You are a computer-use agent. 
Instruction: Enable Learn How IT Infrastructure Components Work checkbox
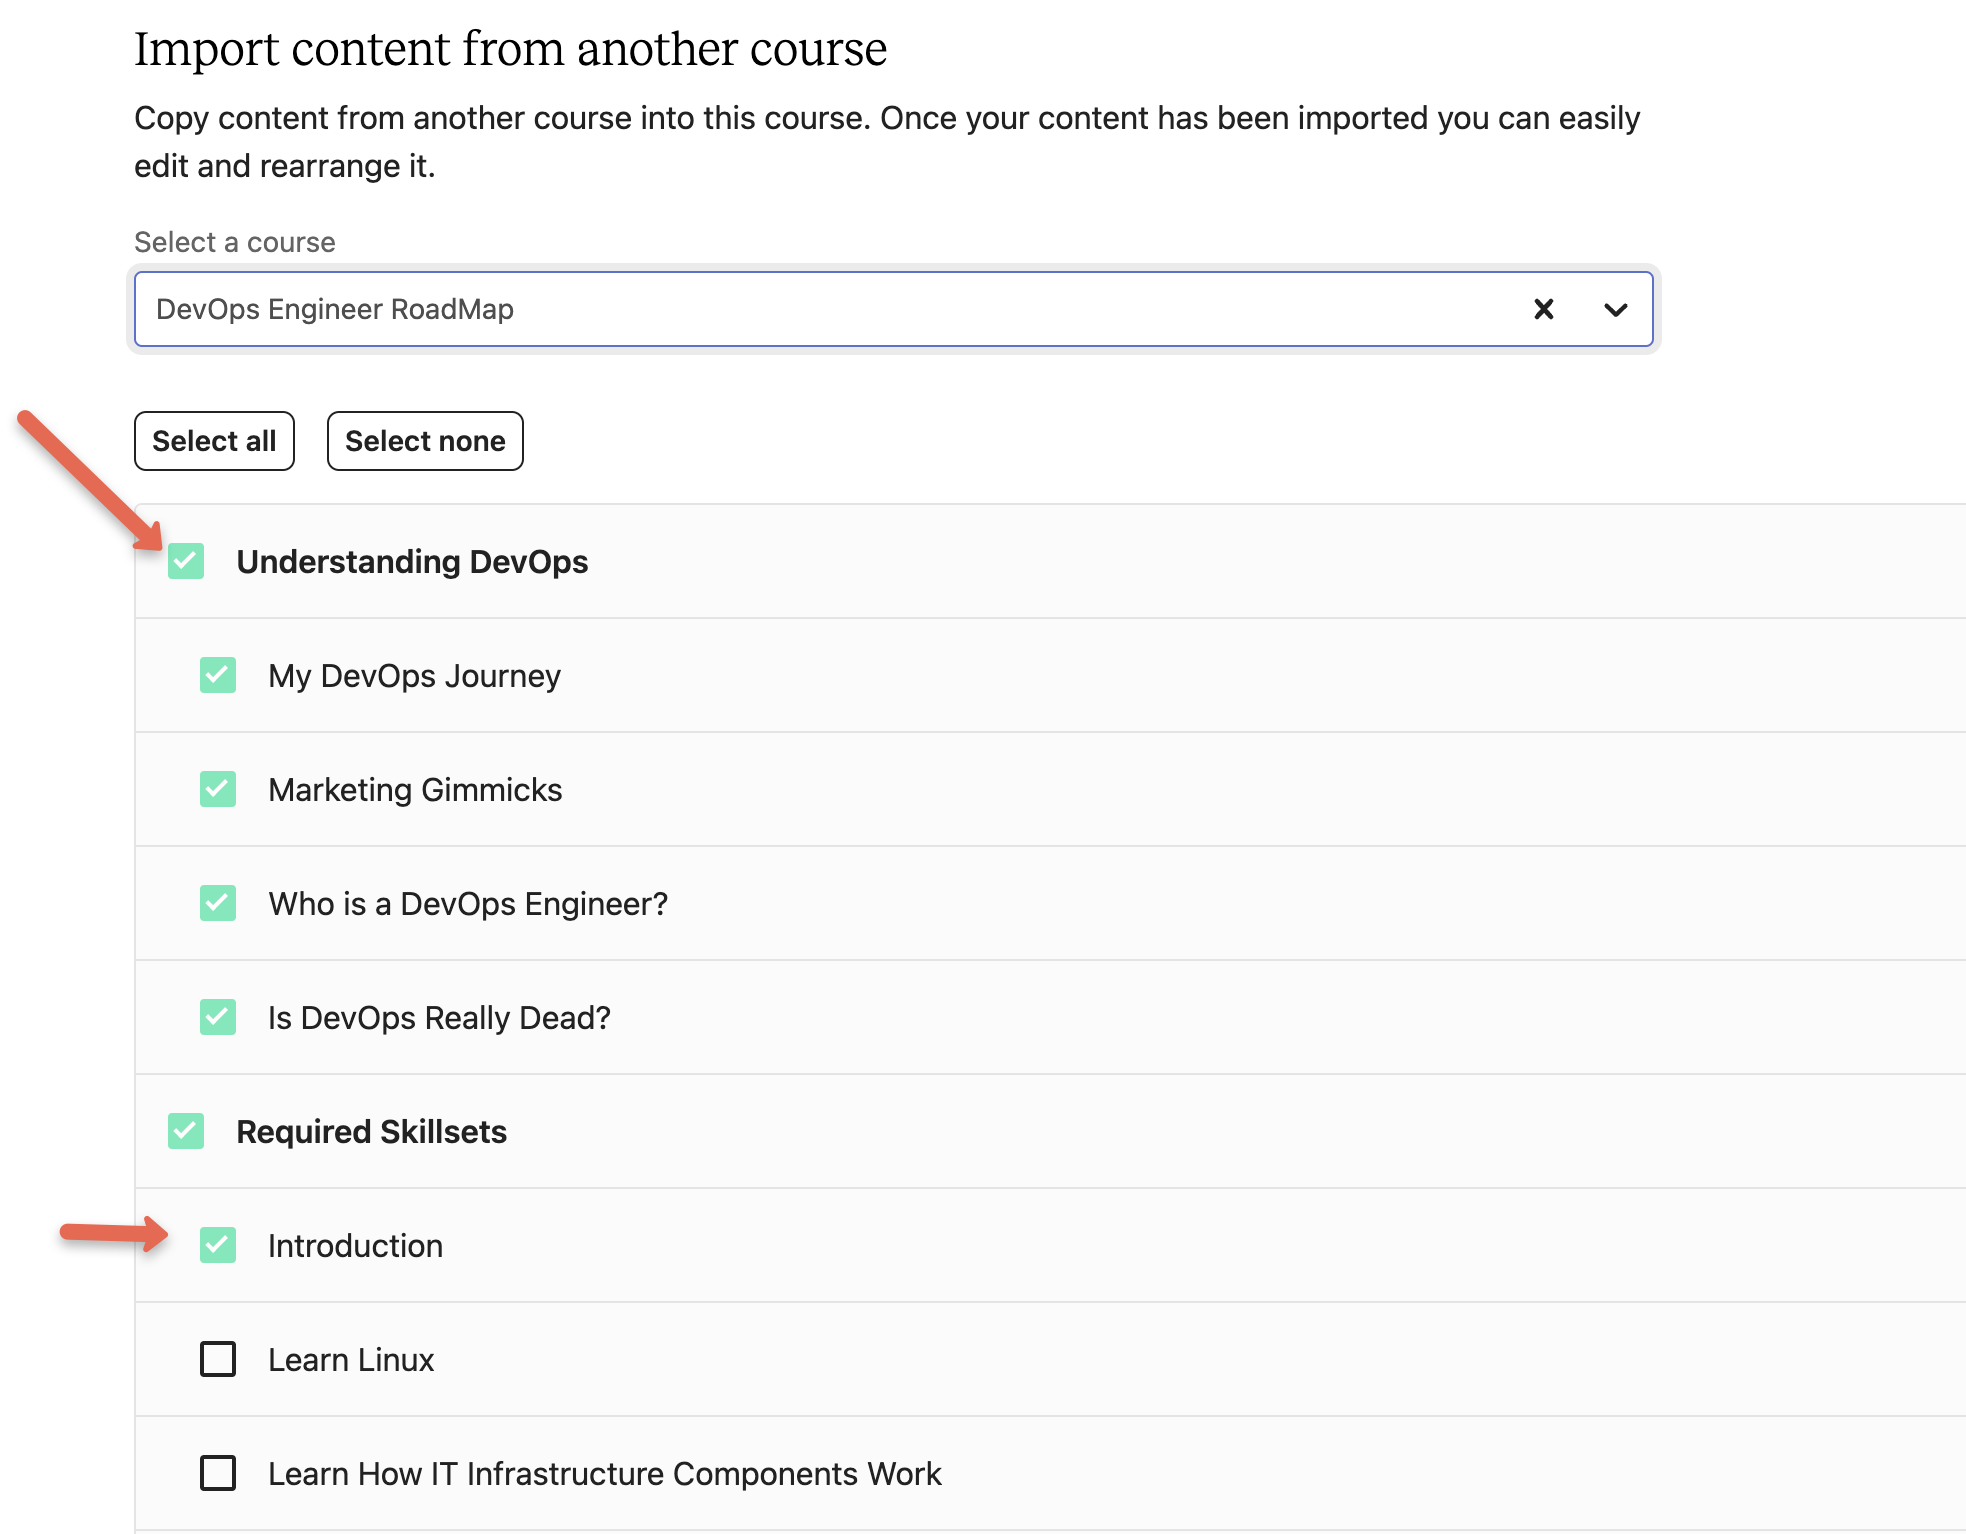(x=218, y=1473)
